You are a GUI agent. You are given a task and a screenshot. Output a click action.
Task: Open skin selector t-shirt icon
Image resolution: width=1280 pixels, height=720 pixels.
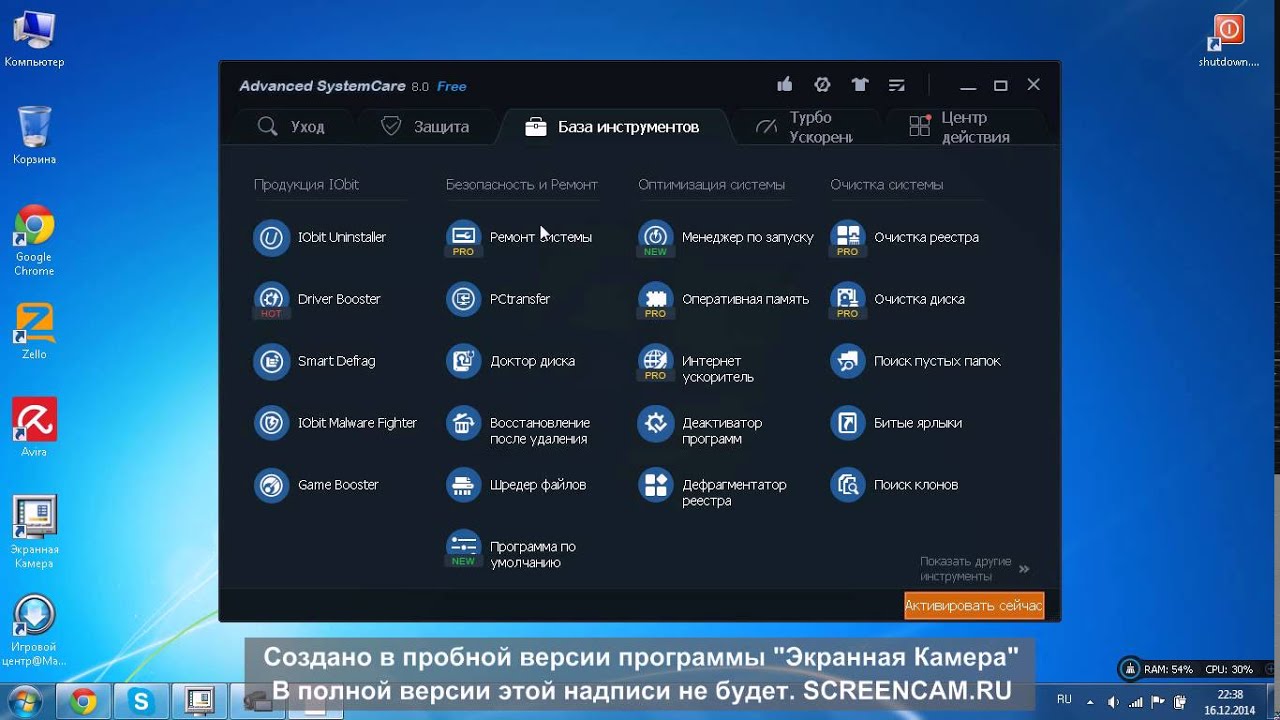click(x=859, y=85)
